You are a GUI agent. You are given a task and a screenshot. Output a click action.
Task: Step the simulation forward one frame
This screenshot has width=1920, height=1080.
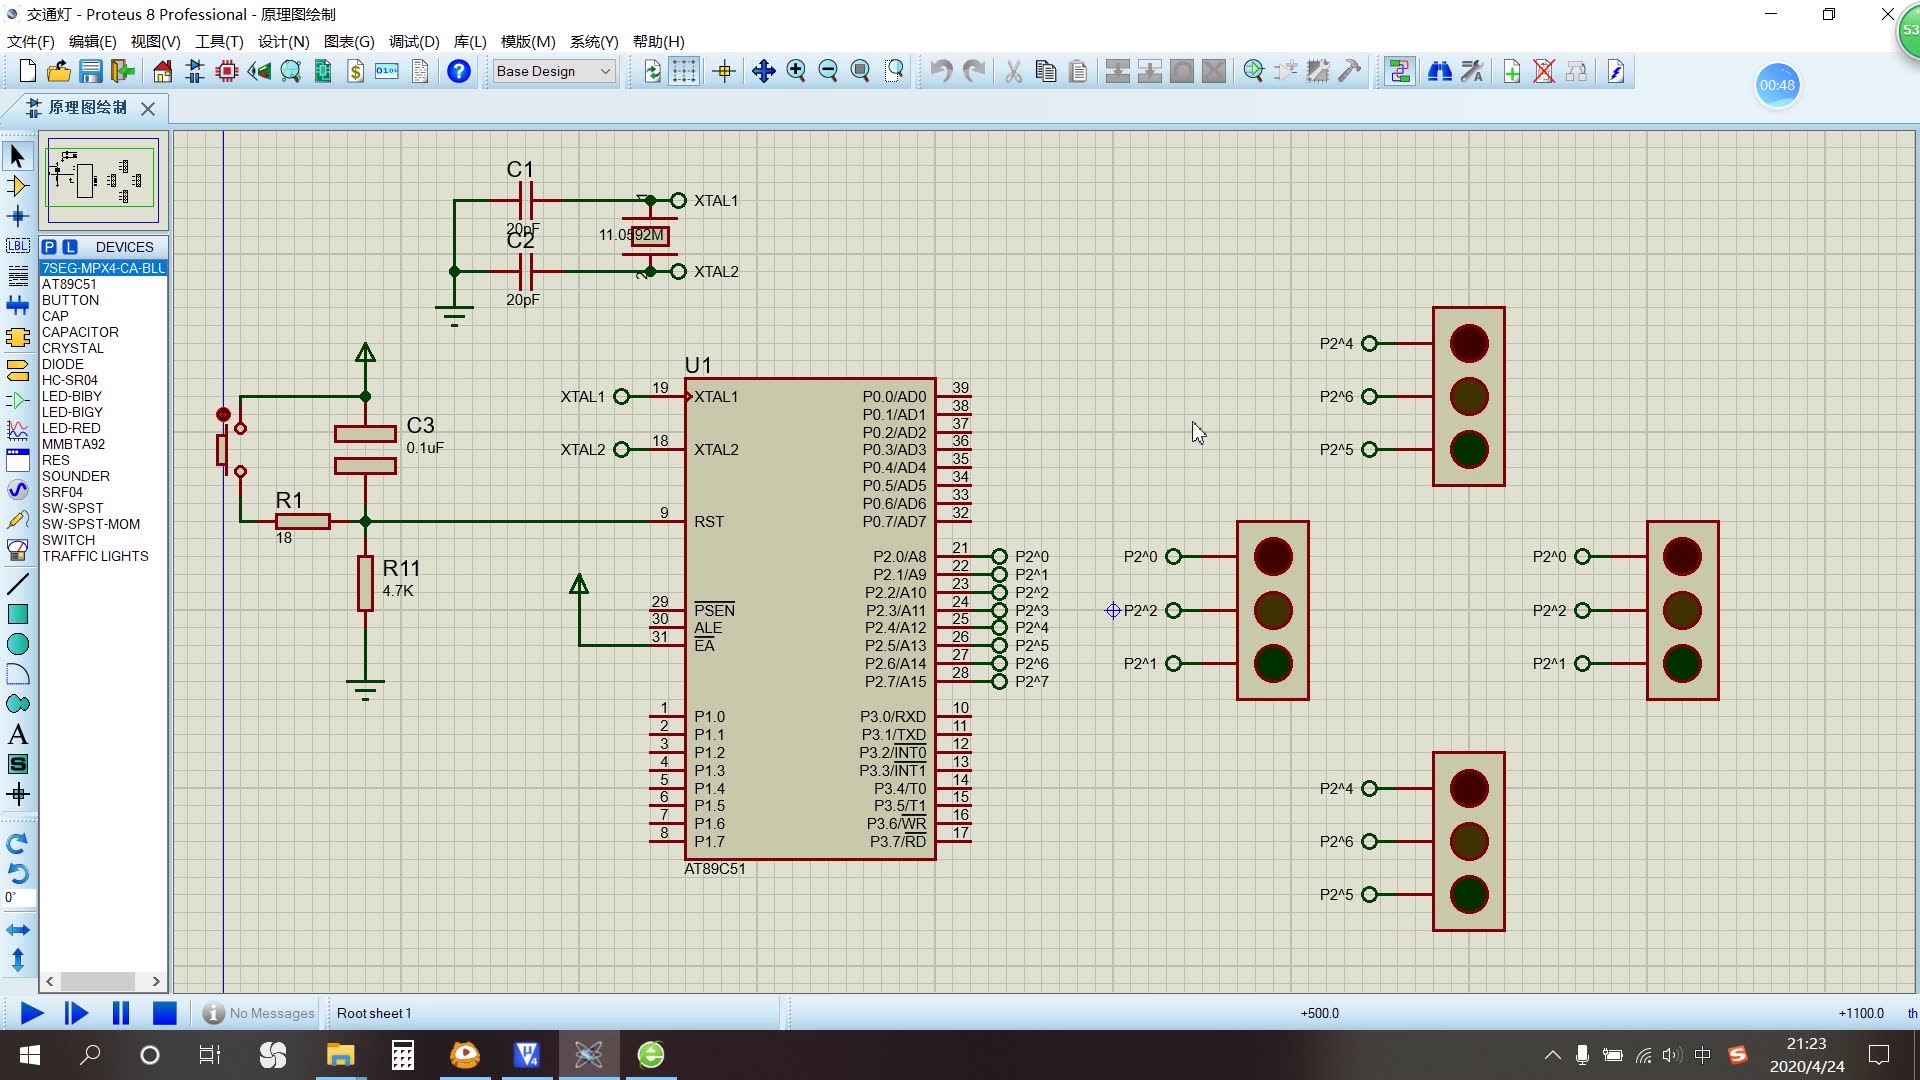point(76,1013)
